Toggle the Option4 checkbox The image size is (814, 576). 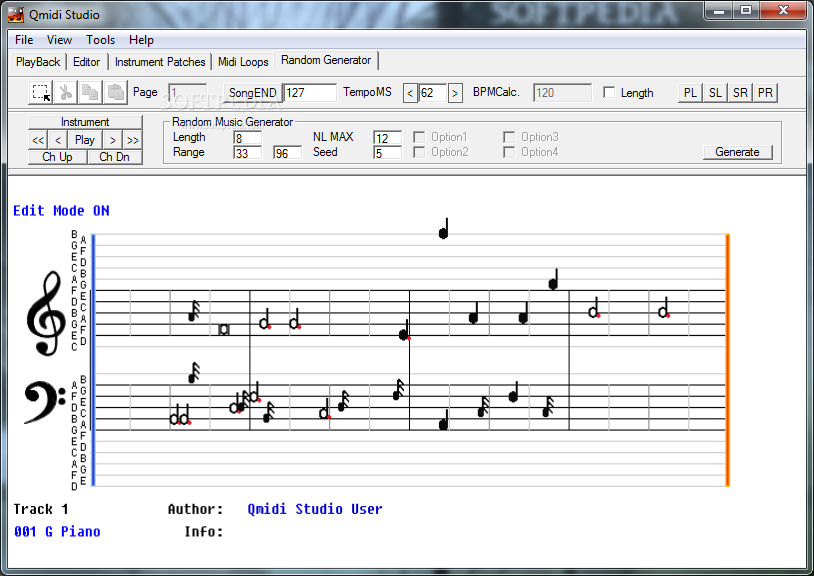point(509,152)
